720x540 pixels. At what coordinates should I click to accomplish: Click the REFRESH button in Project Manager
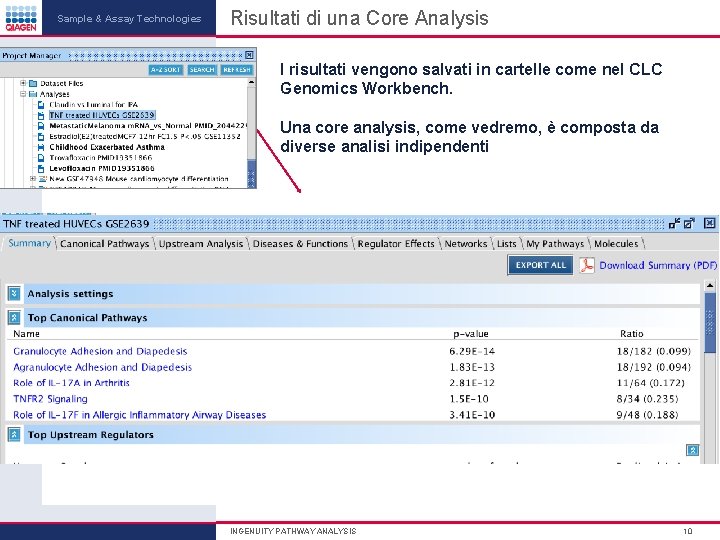pos(236,70)
